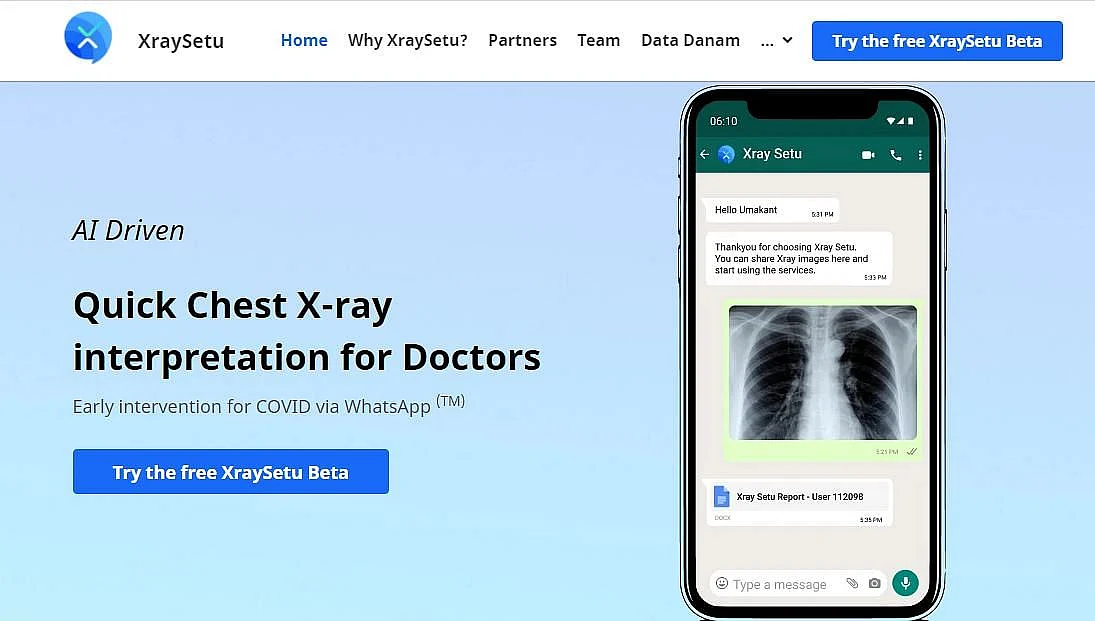Image resolution: width=1095 pixels, height=621 pixels.
Task: Expand the more (...) navigation dropdown
Action: (x=777, y=41)
